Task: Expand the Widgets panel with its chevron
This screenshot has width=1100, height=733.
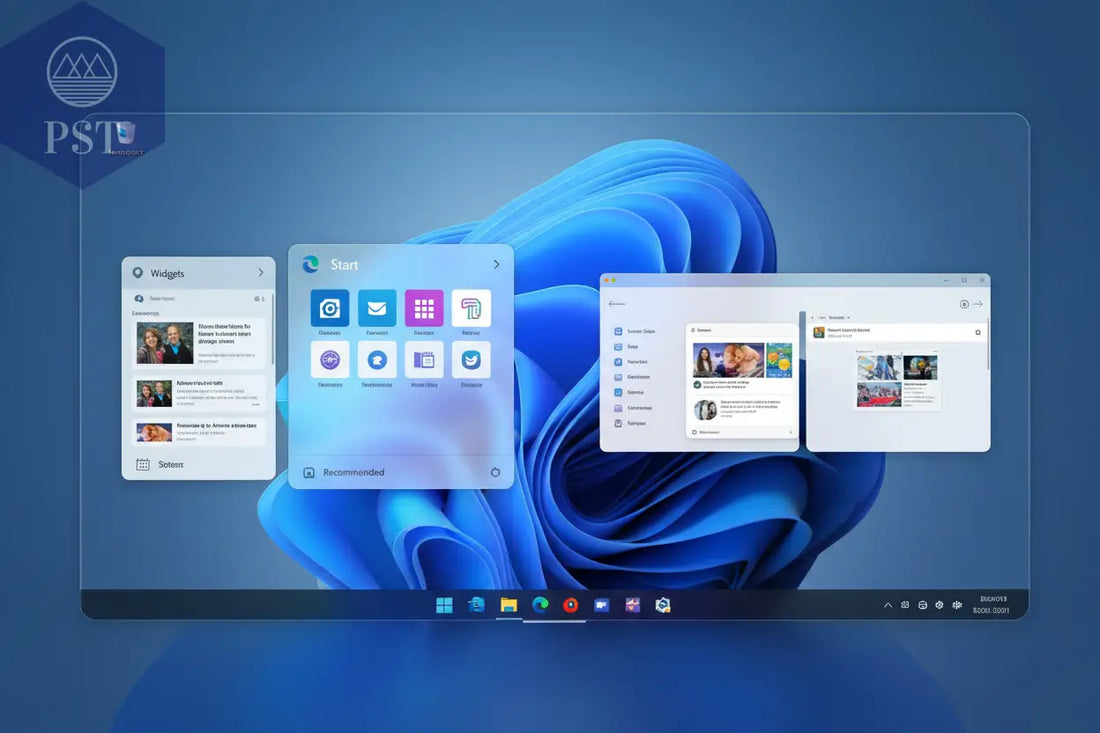Action: pos(261,272)
